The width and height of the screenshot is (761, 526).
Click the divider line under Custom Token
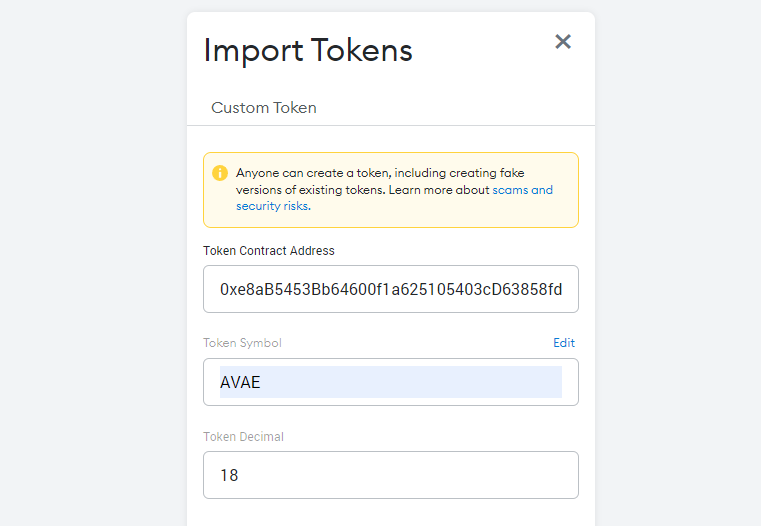pos(391,126)
